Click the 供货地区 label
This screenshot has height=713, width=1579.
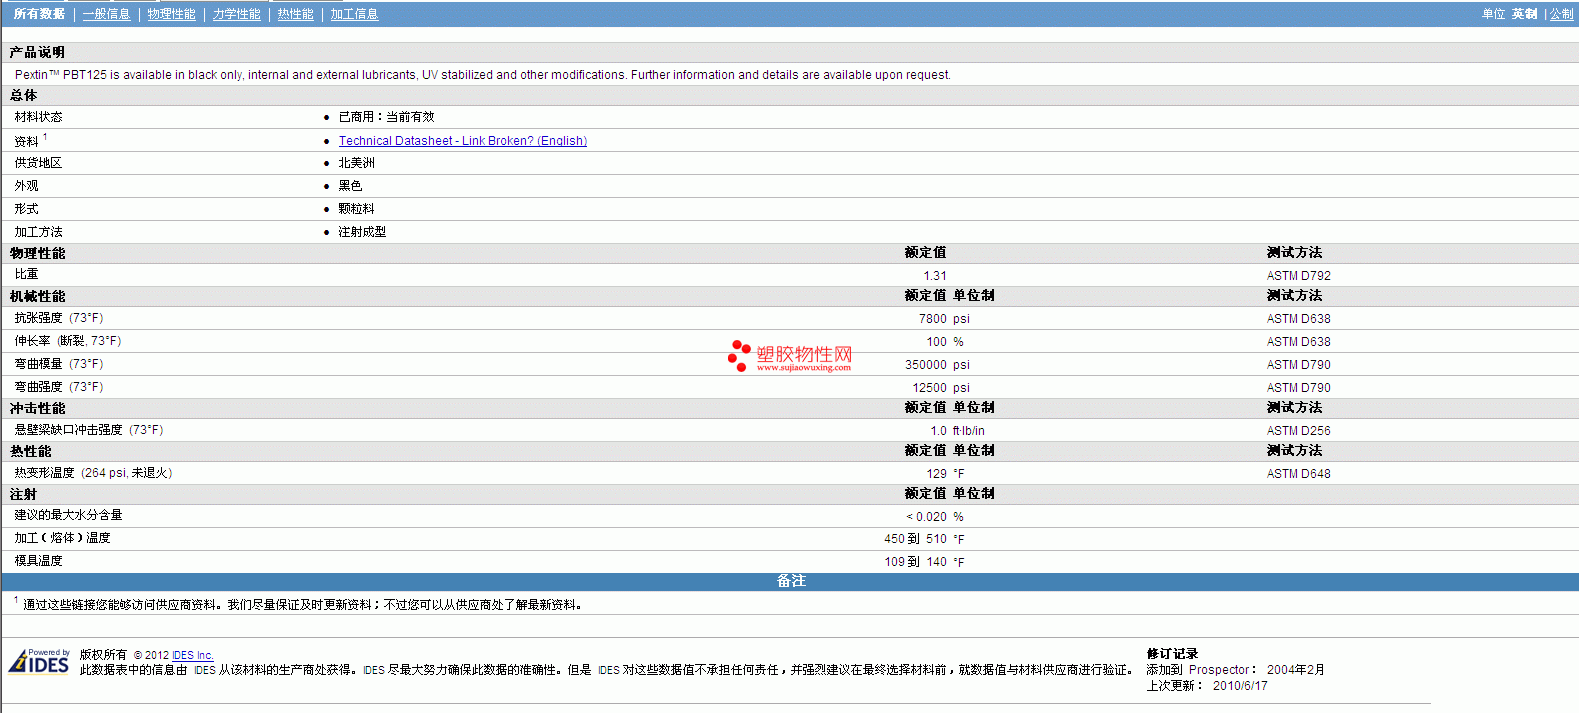coord(38,163)
